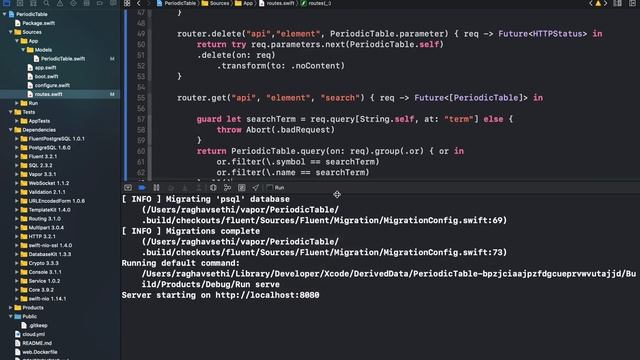640x360 pixels.
Task: Select swift-nio 1.14.1 dependency
Action: (x=47, y=299)
